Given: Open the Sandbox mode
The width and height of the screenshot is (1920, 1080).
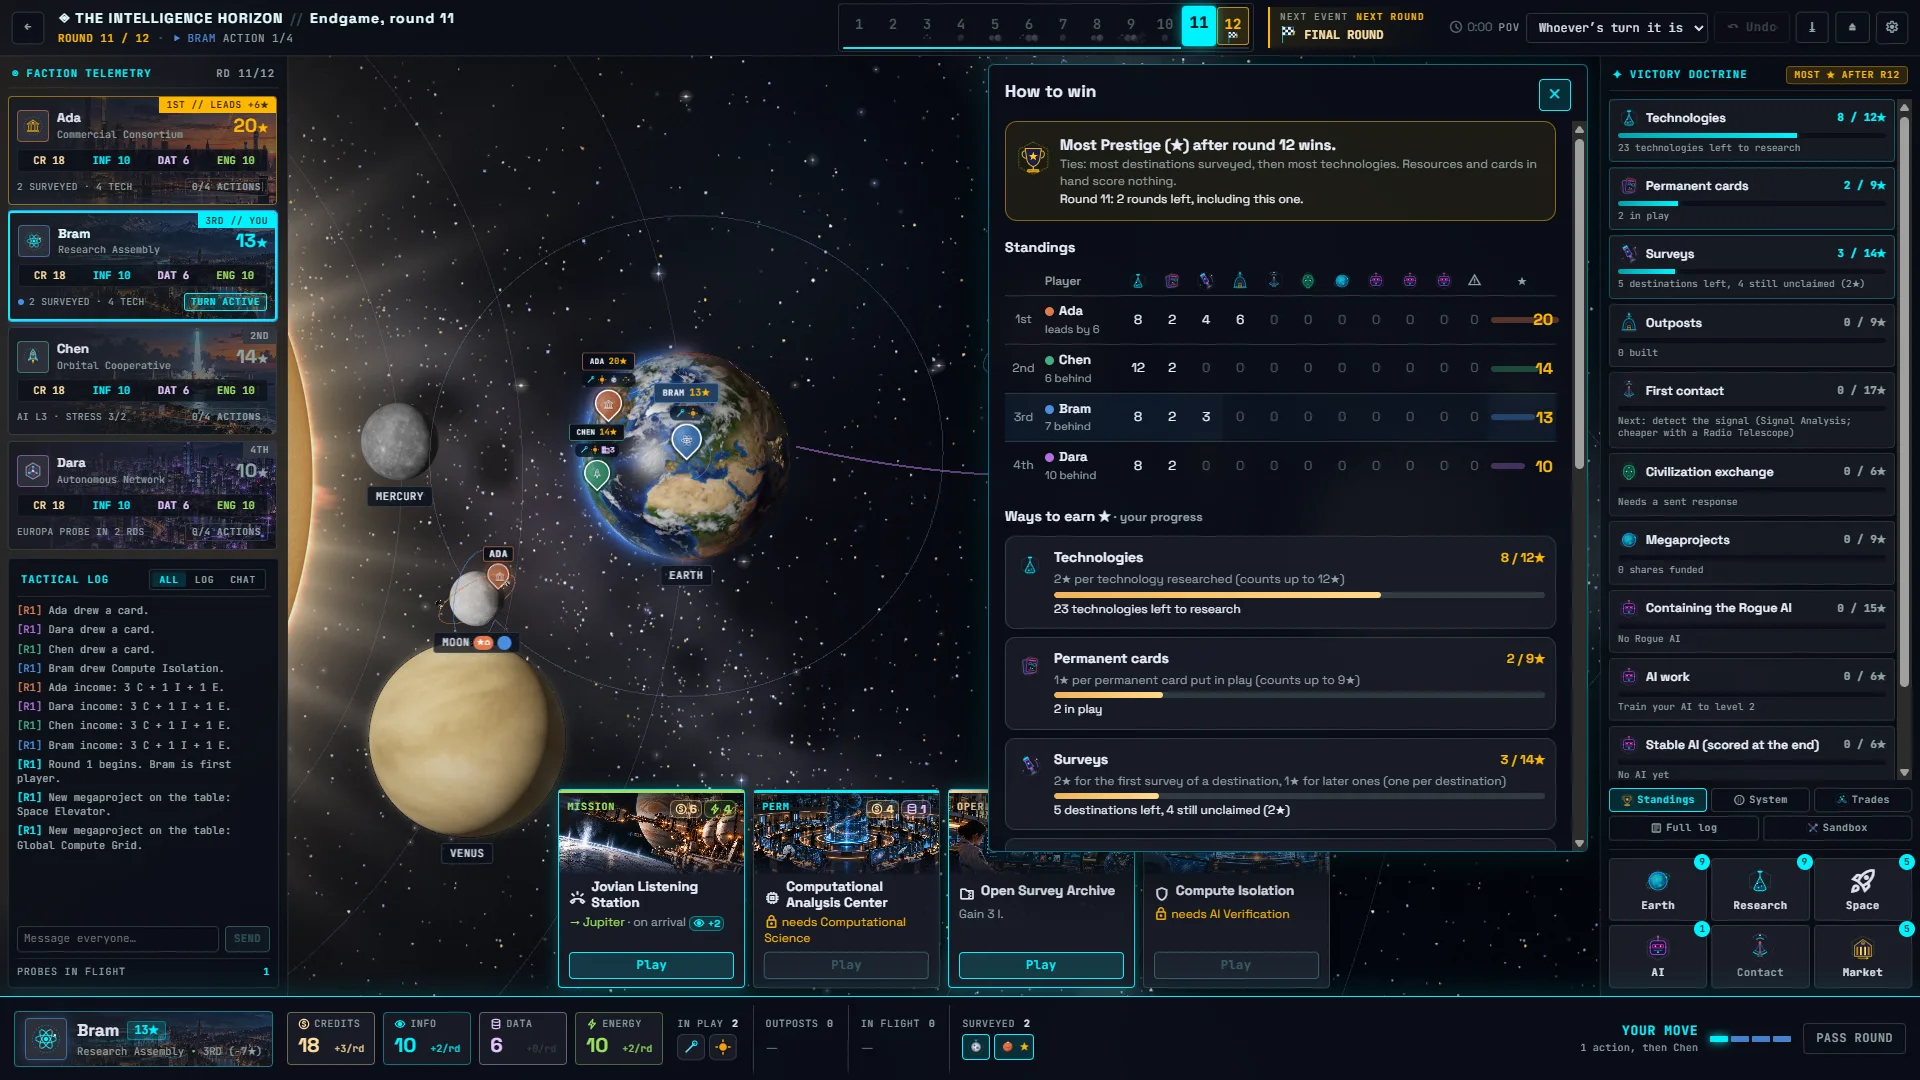Looking at the screenshot, I should (x=1837, y=828).
